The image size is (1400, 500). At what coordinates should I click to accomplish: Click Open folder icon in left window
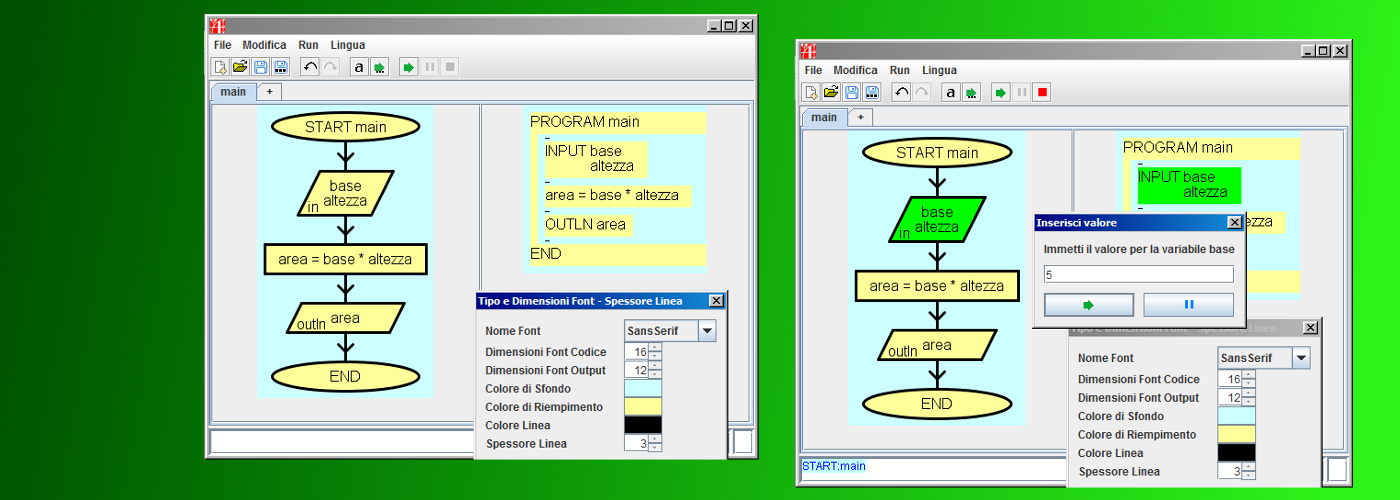(241, 67)
